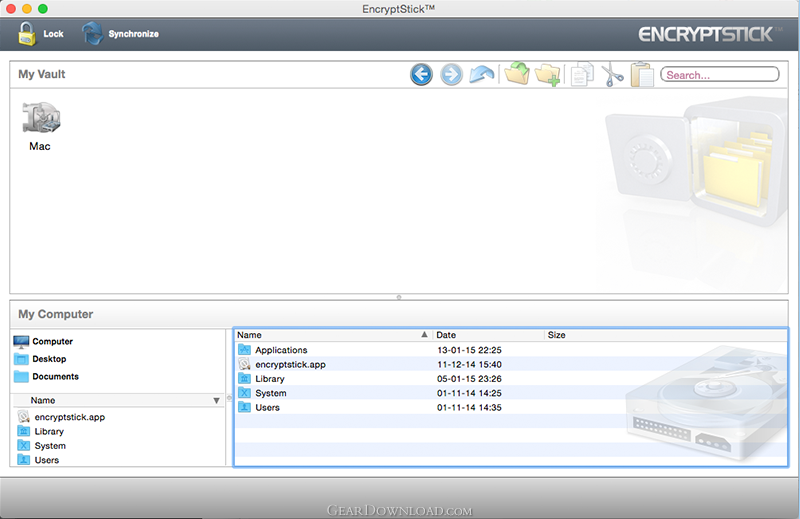Maximize window with the green button
800x519 pixels.
[43, 9]
